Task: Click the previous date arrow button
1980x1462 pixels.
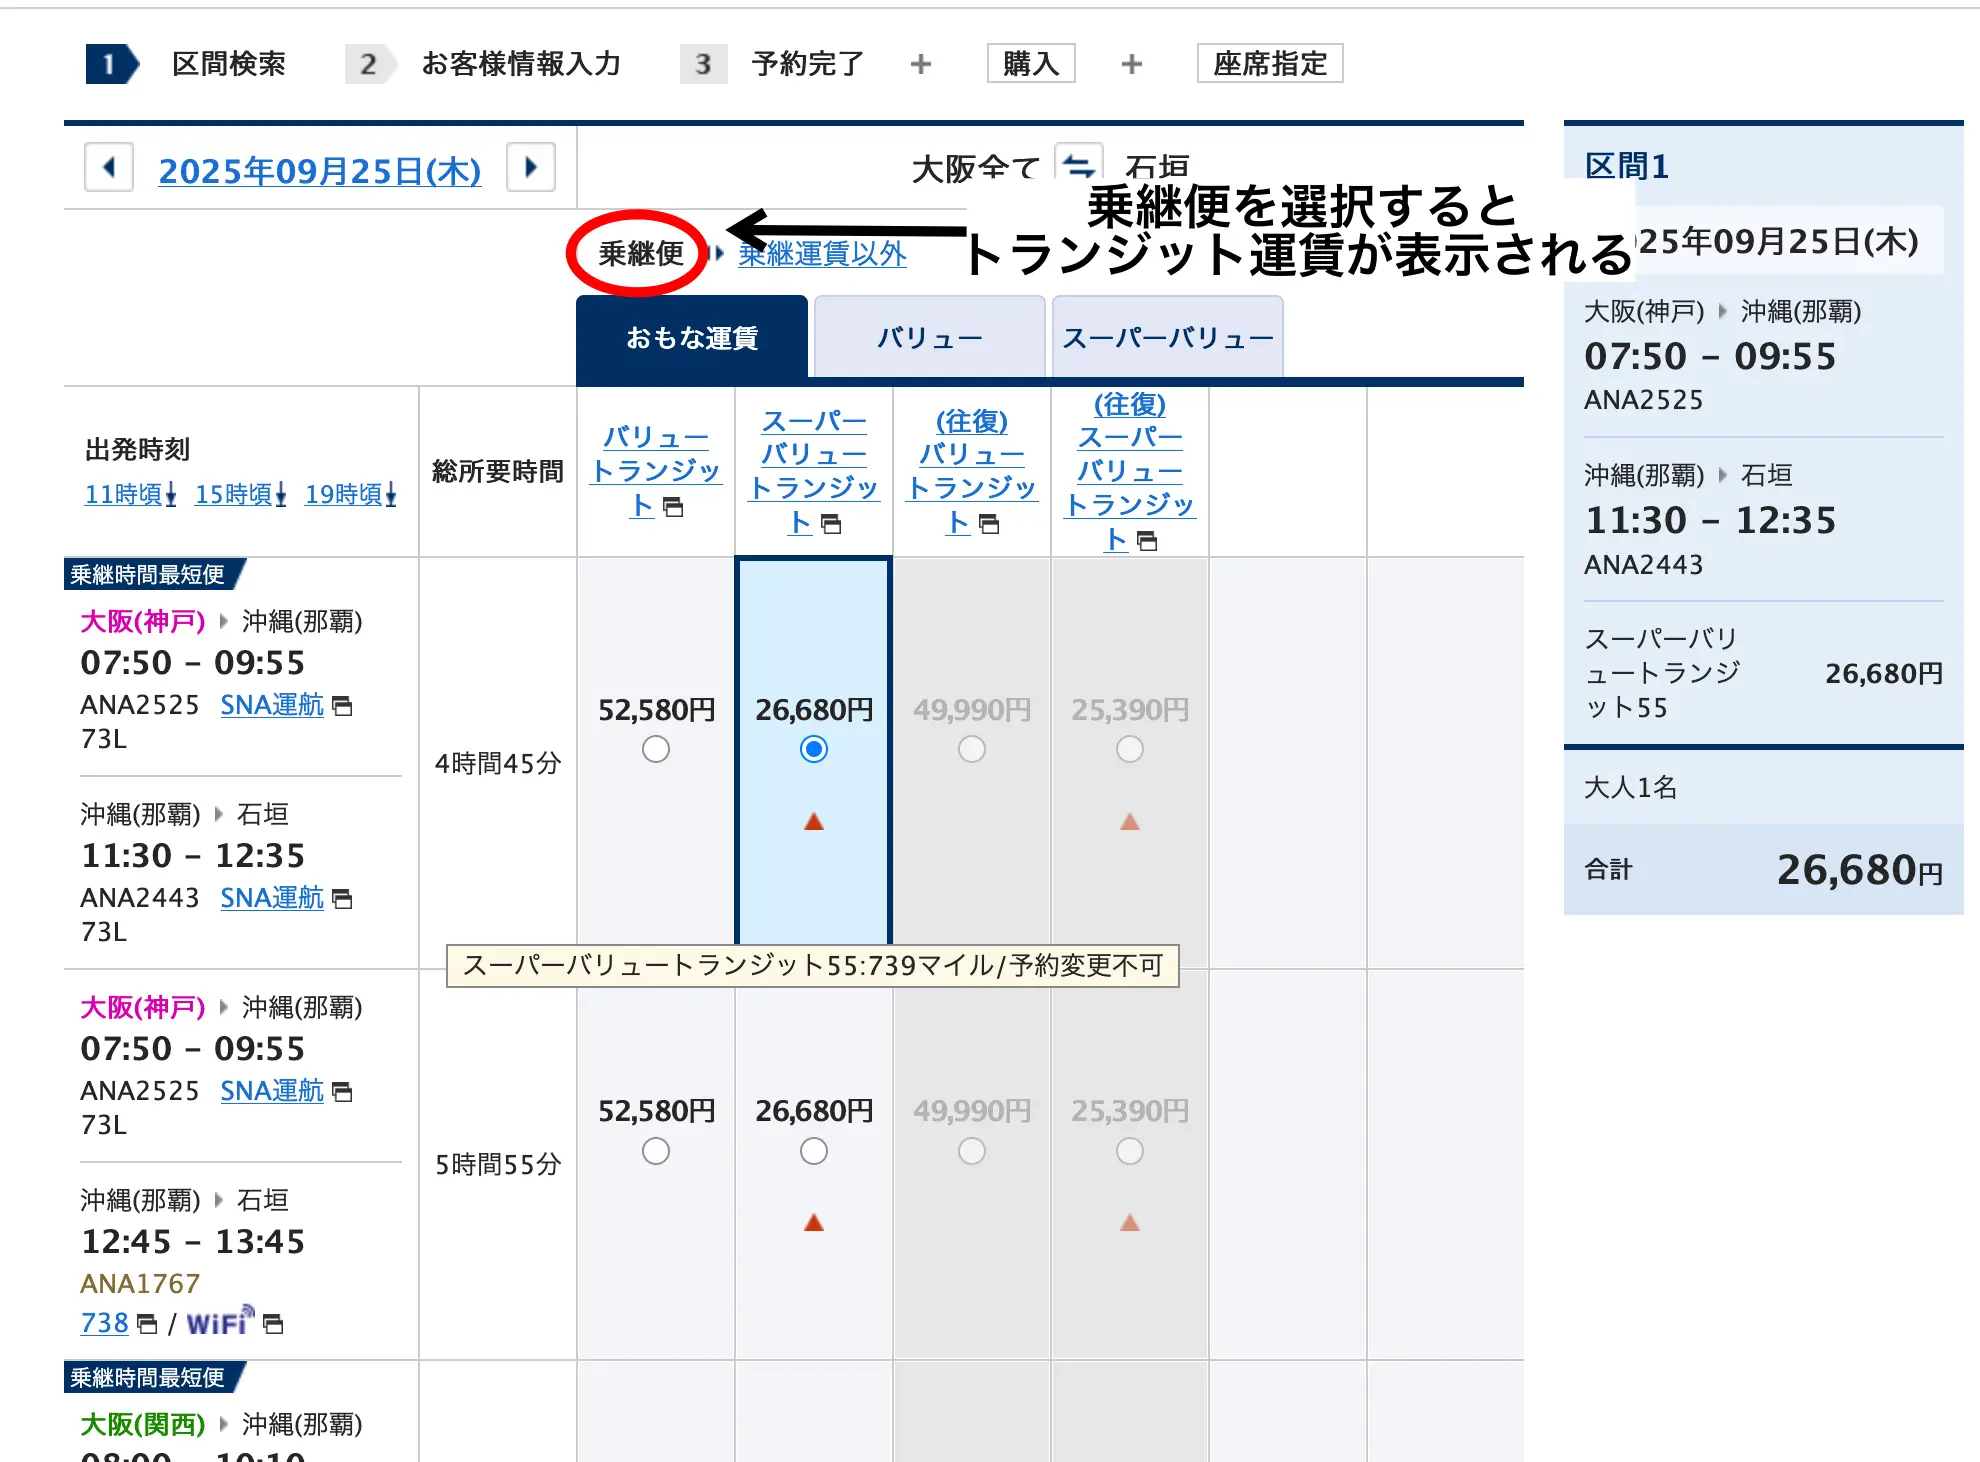Action: (109, 167)
